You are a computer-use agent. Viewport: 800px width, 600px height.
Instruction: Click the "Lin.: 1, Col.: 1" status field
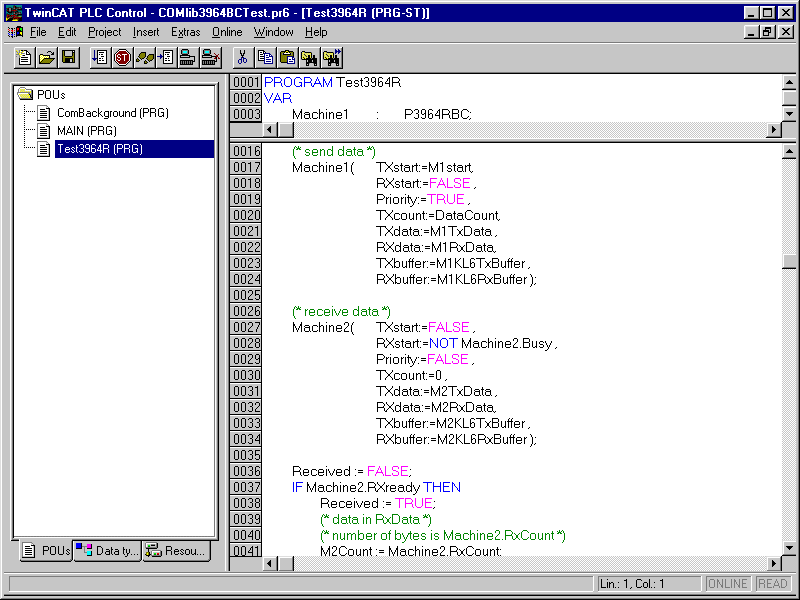point(648,584)
